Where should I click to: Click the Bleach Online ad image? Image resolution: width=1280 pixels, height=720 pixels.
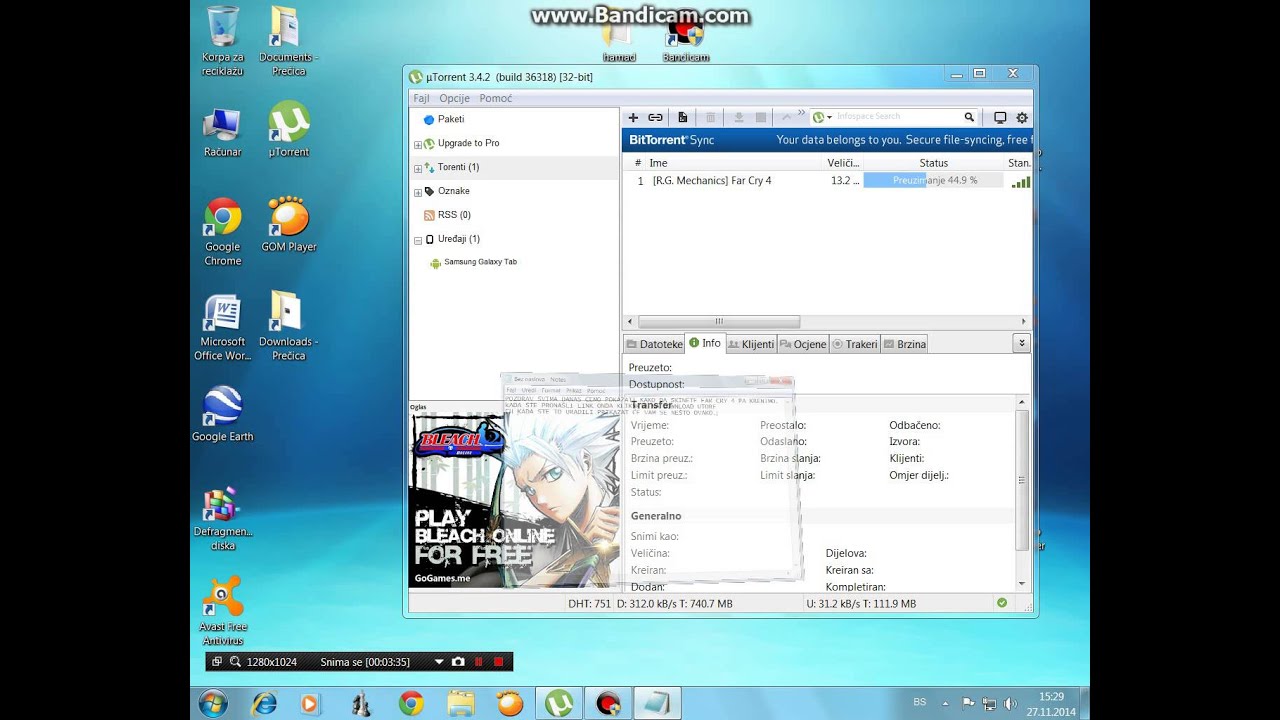click(514, 500)
